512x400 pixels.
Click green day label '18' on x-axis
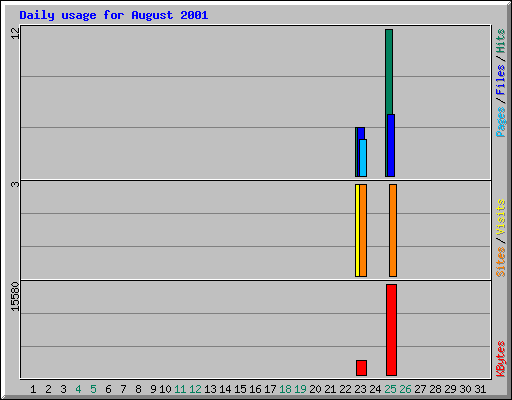[285, 389]
